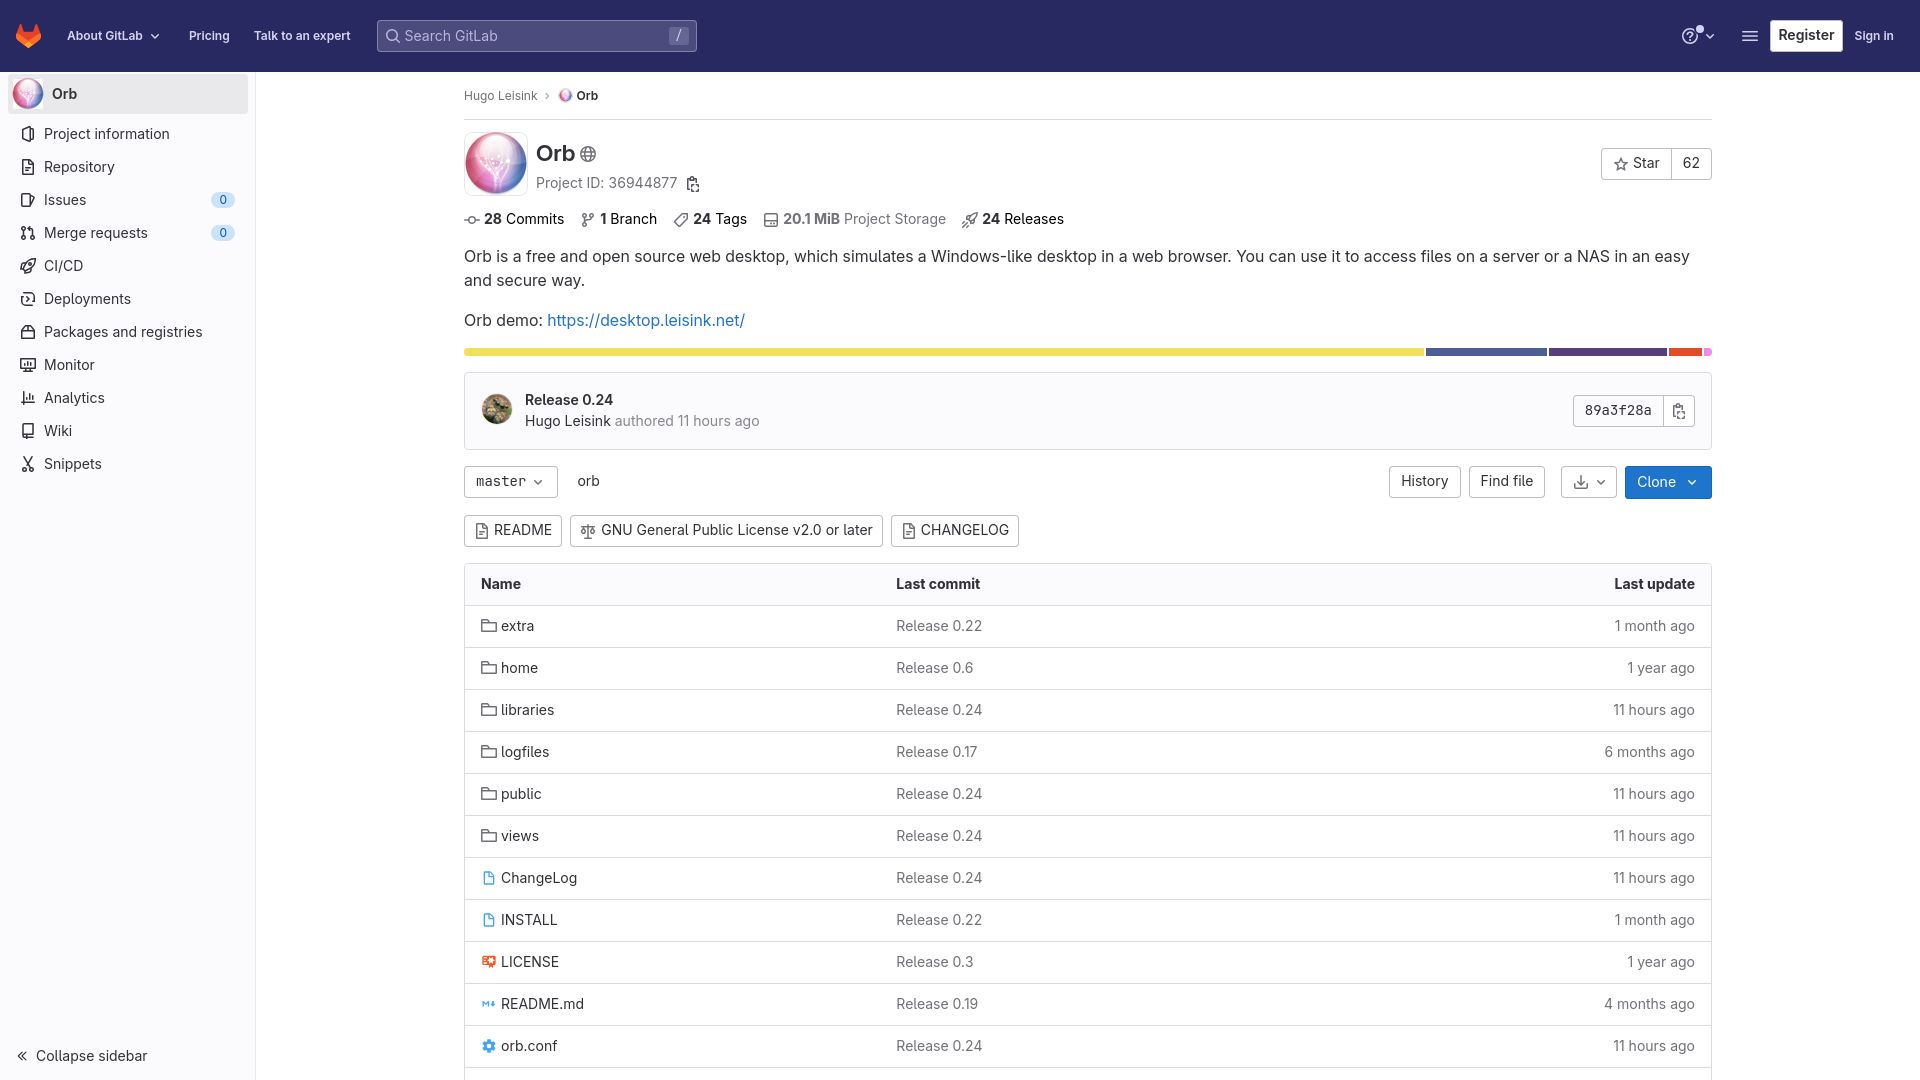Click Sign in link

pos(1874,36)
